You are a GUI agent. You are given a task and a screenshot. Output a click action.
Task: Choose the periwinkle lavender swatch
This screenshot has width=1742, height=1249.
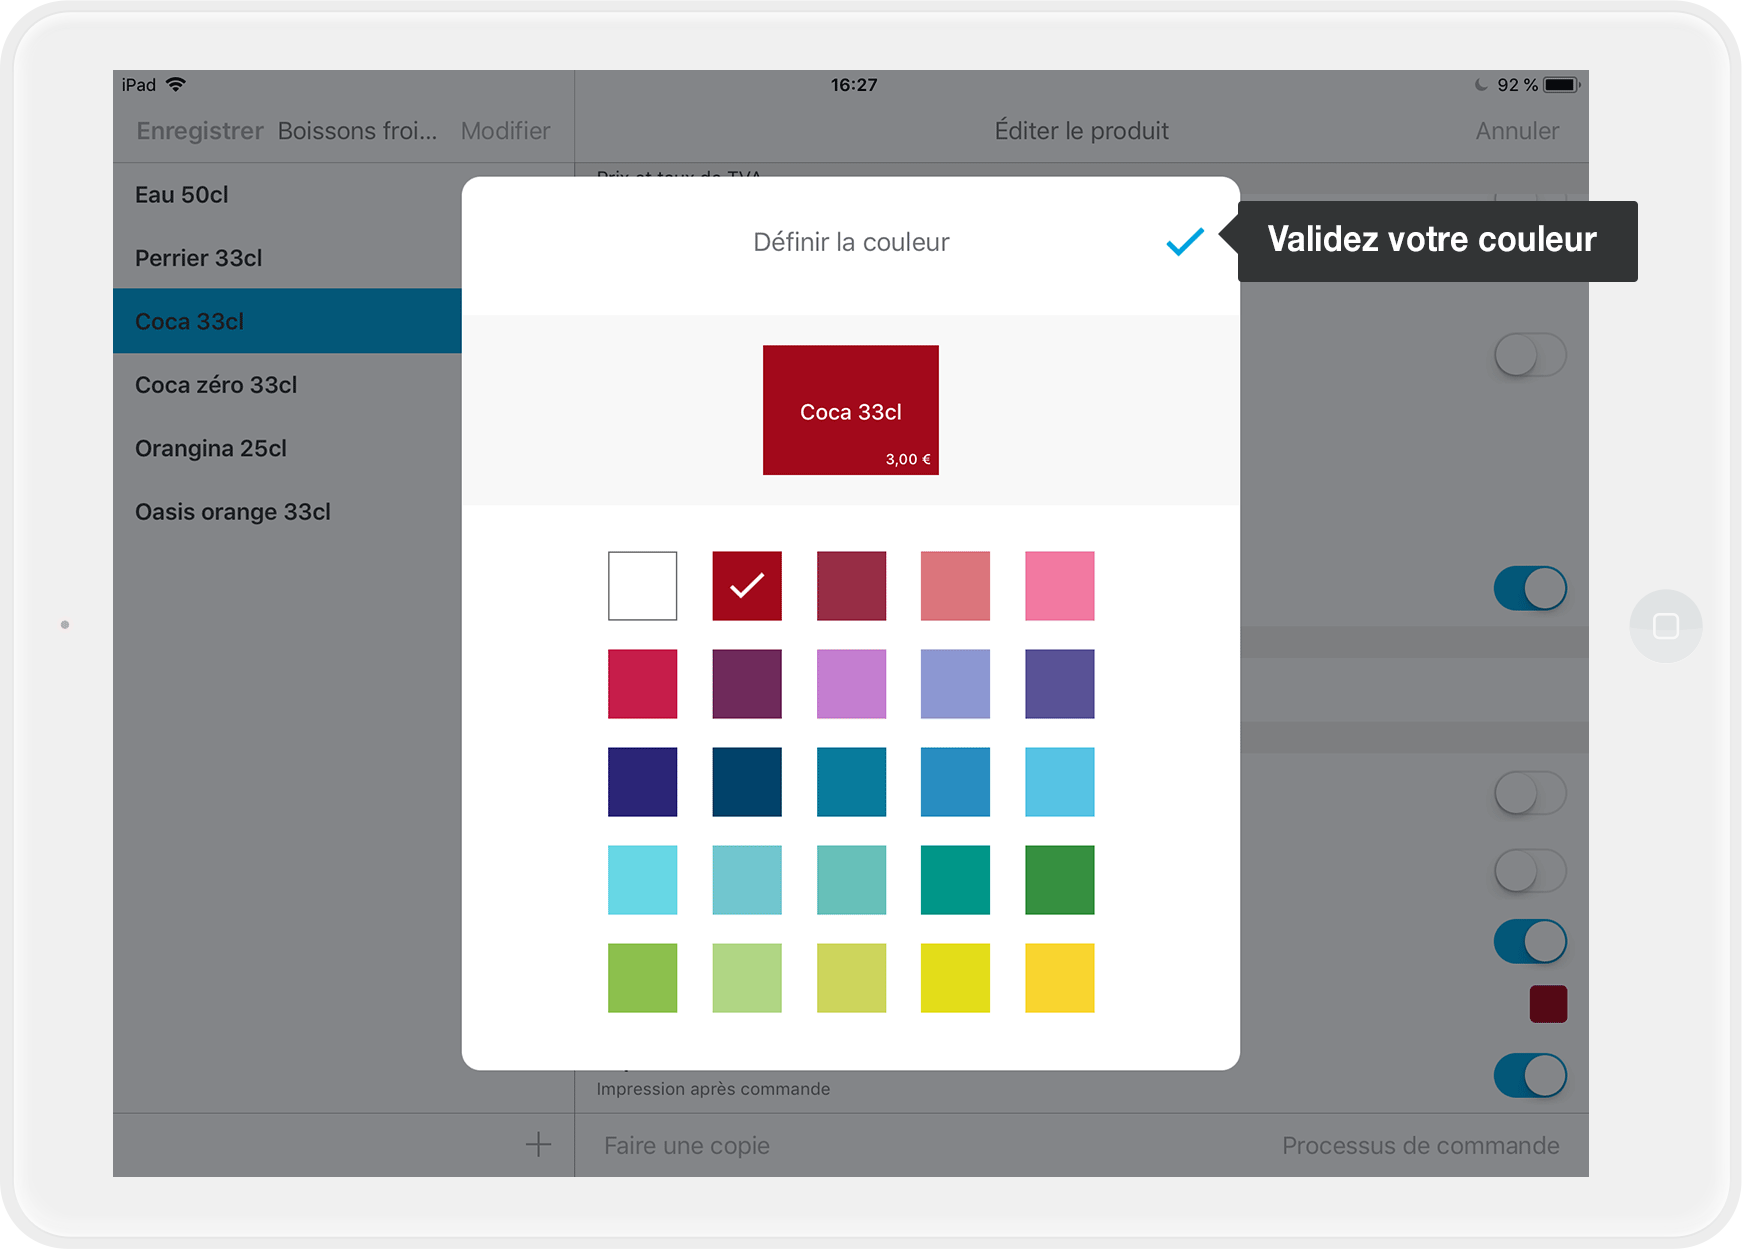pos(955,684)
